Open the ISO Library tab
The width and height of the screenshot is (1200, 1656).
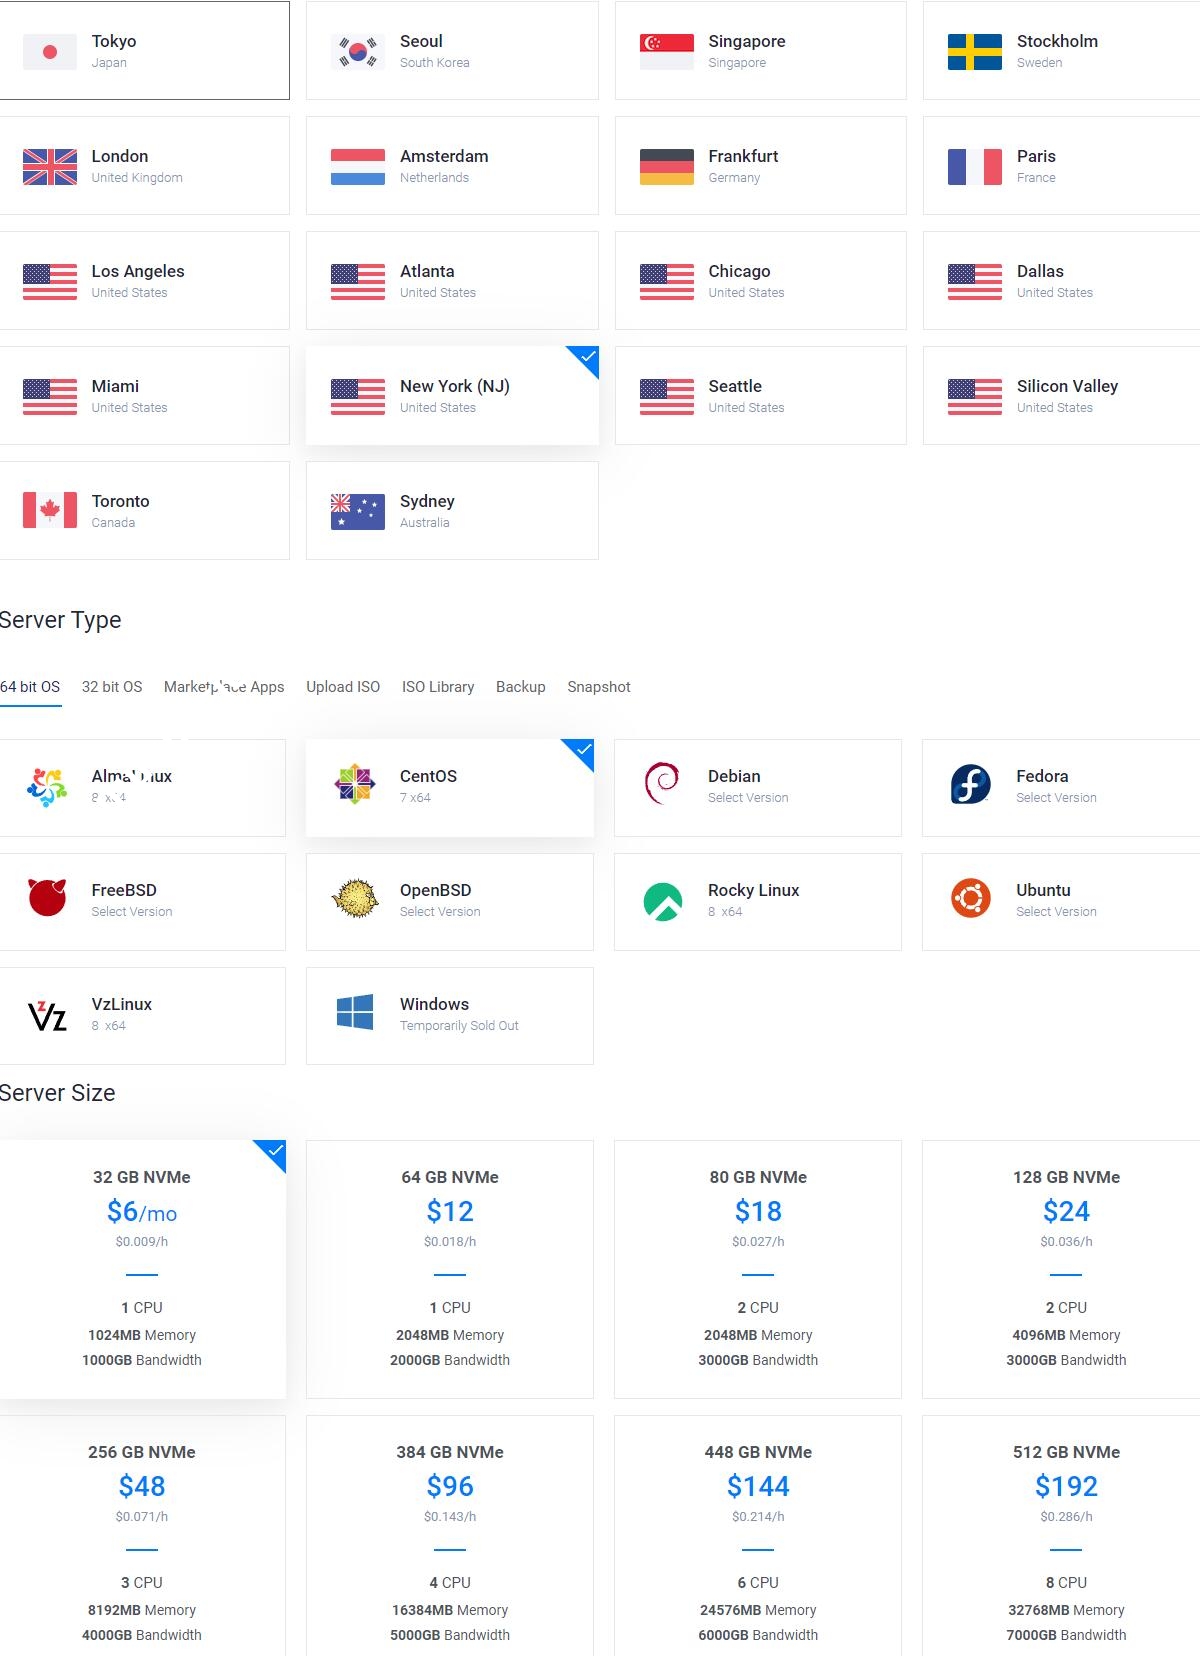(438, 687)
